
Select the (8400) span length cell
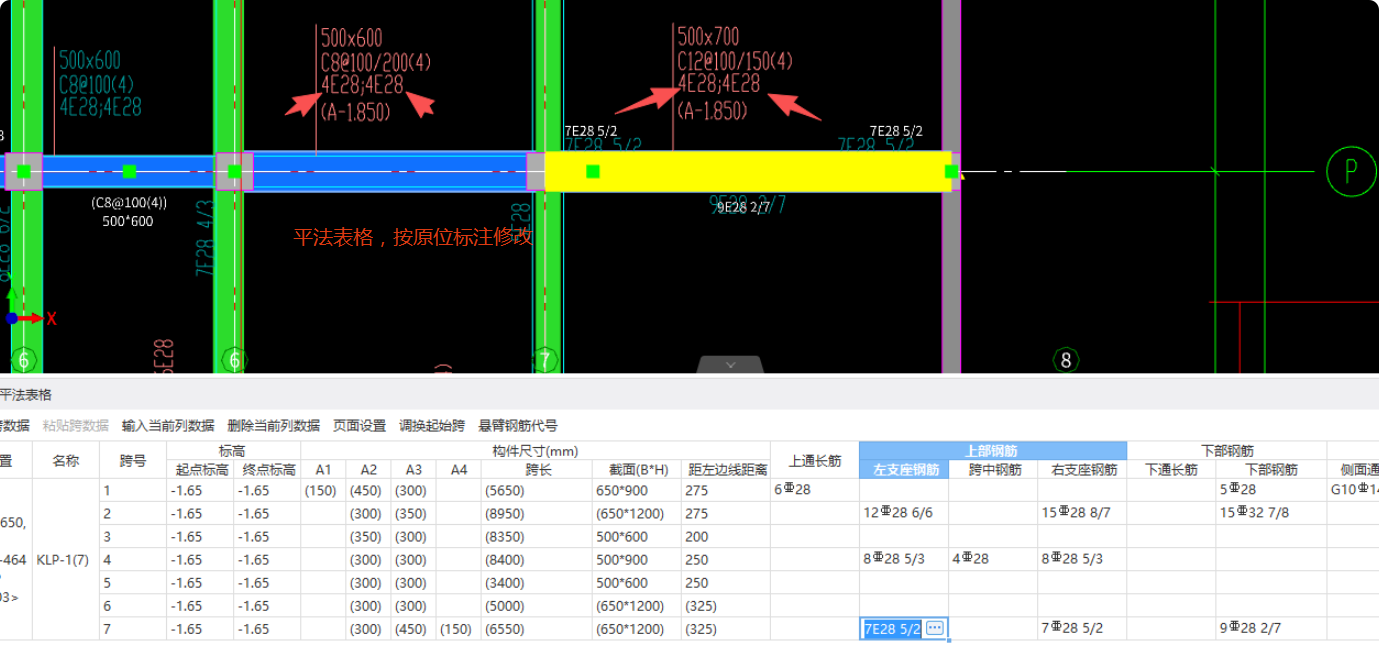[x=538, y=559]
